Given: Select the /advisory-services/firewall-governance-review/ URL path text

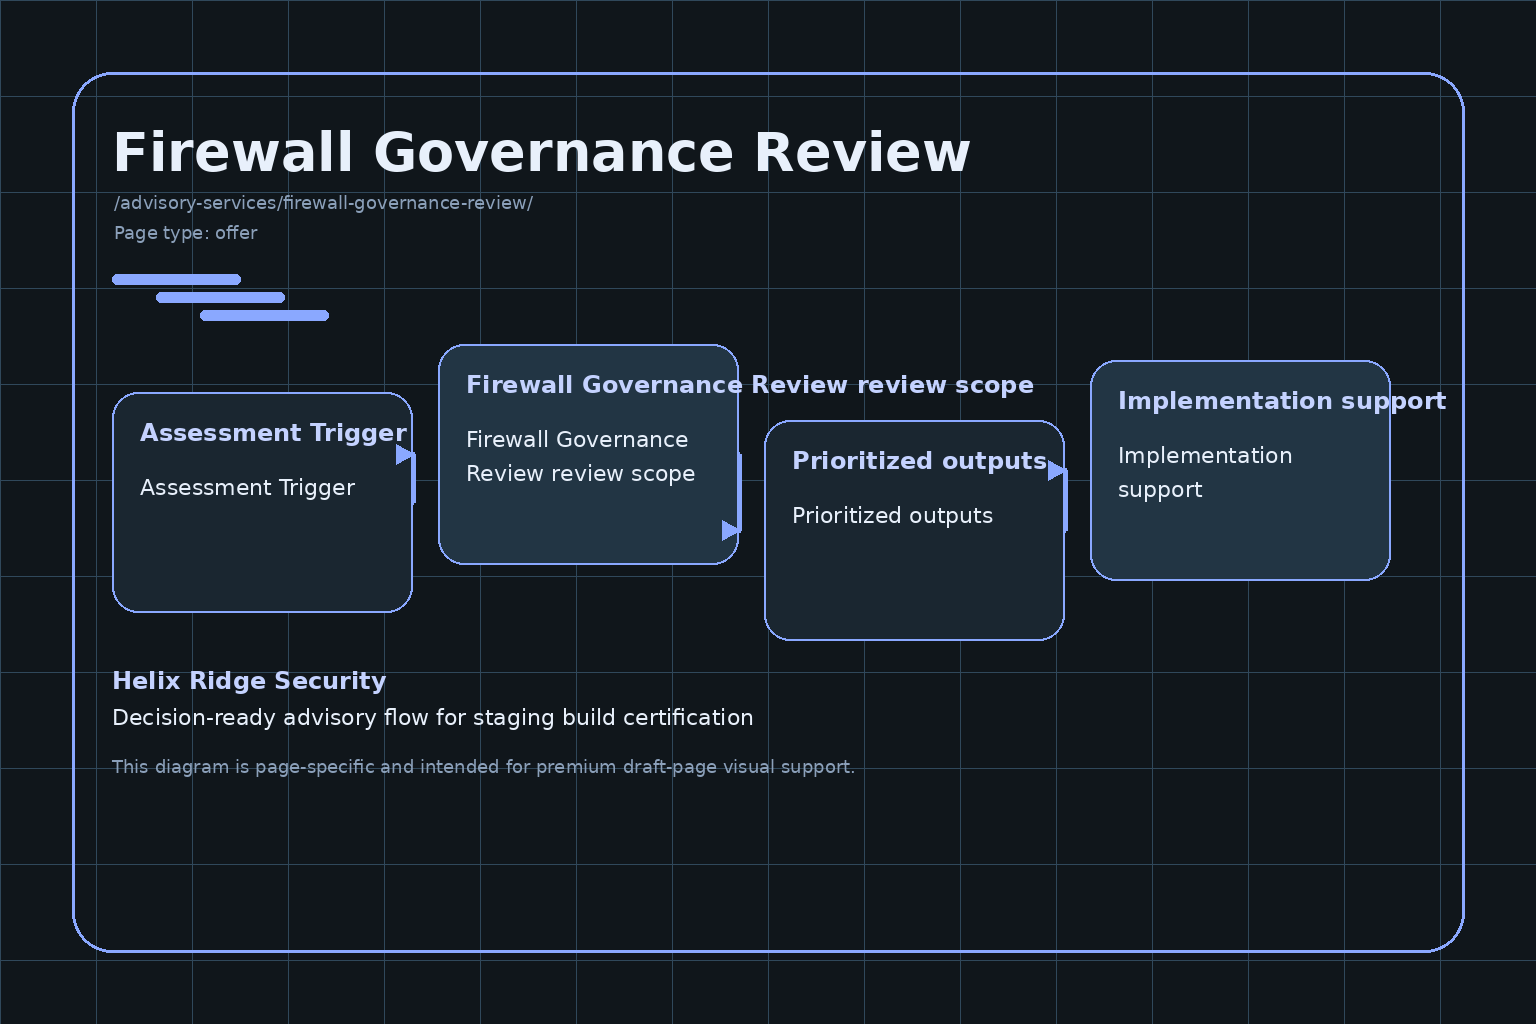Looking at the screenshot, I should [323, 203].
